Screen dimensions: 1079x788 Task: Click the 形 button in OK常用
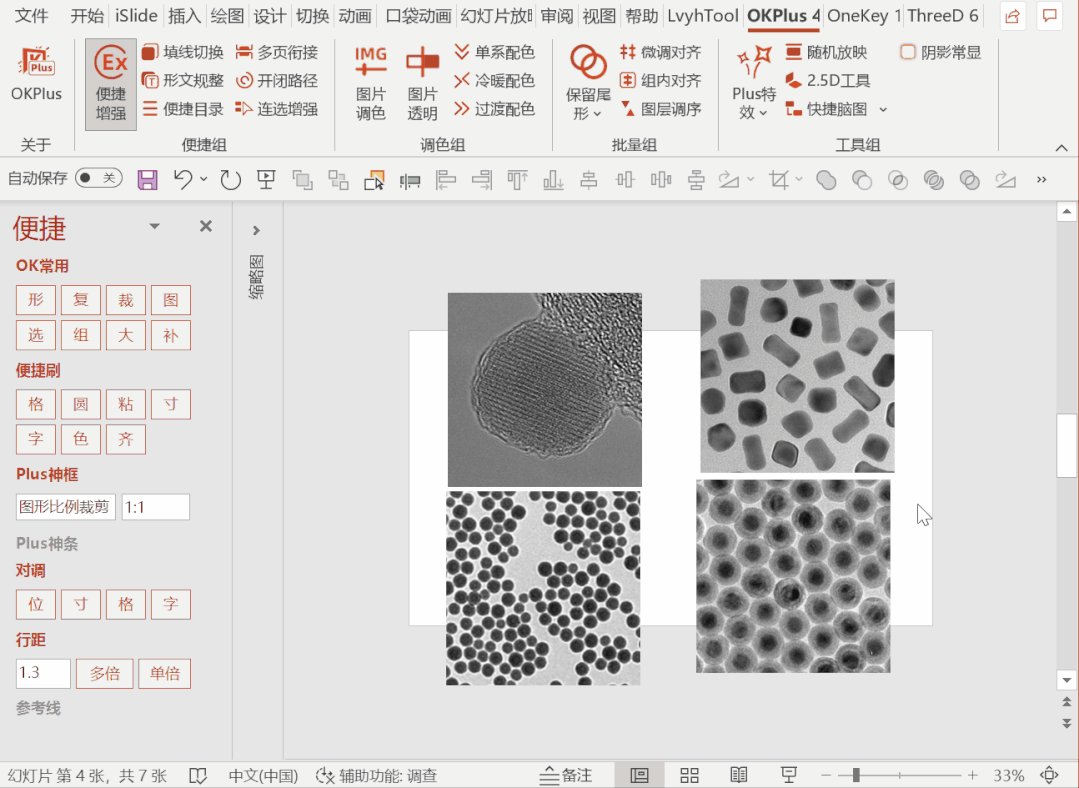[36, 300]
